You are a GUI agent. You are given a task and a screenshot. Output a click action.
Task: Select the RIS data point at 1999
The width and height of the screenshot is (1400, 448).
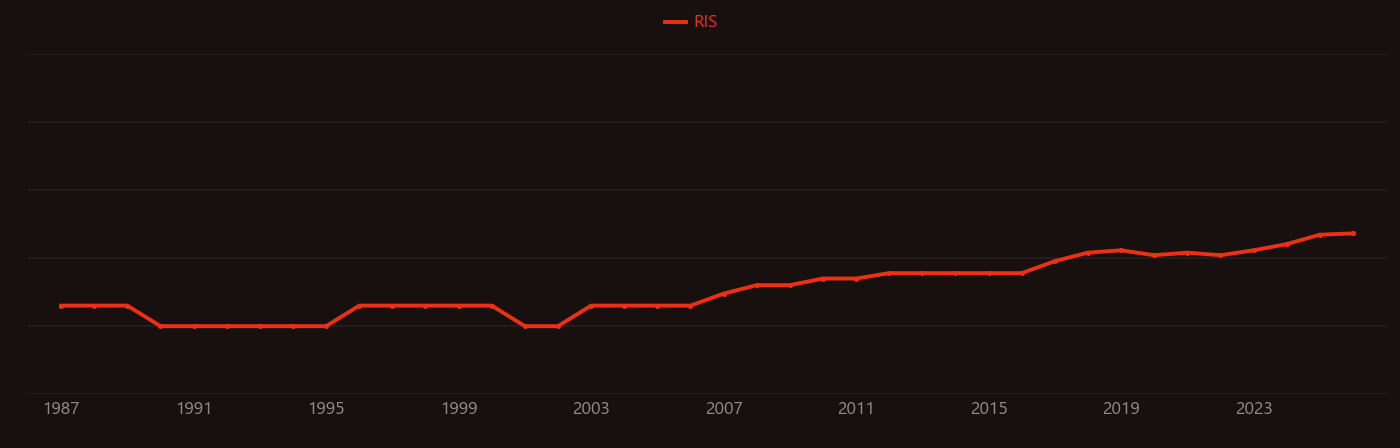pyautogui.click(x=459, y=306)
